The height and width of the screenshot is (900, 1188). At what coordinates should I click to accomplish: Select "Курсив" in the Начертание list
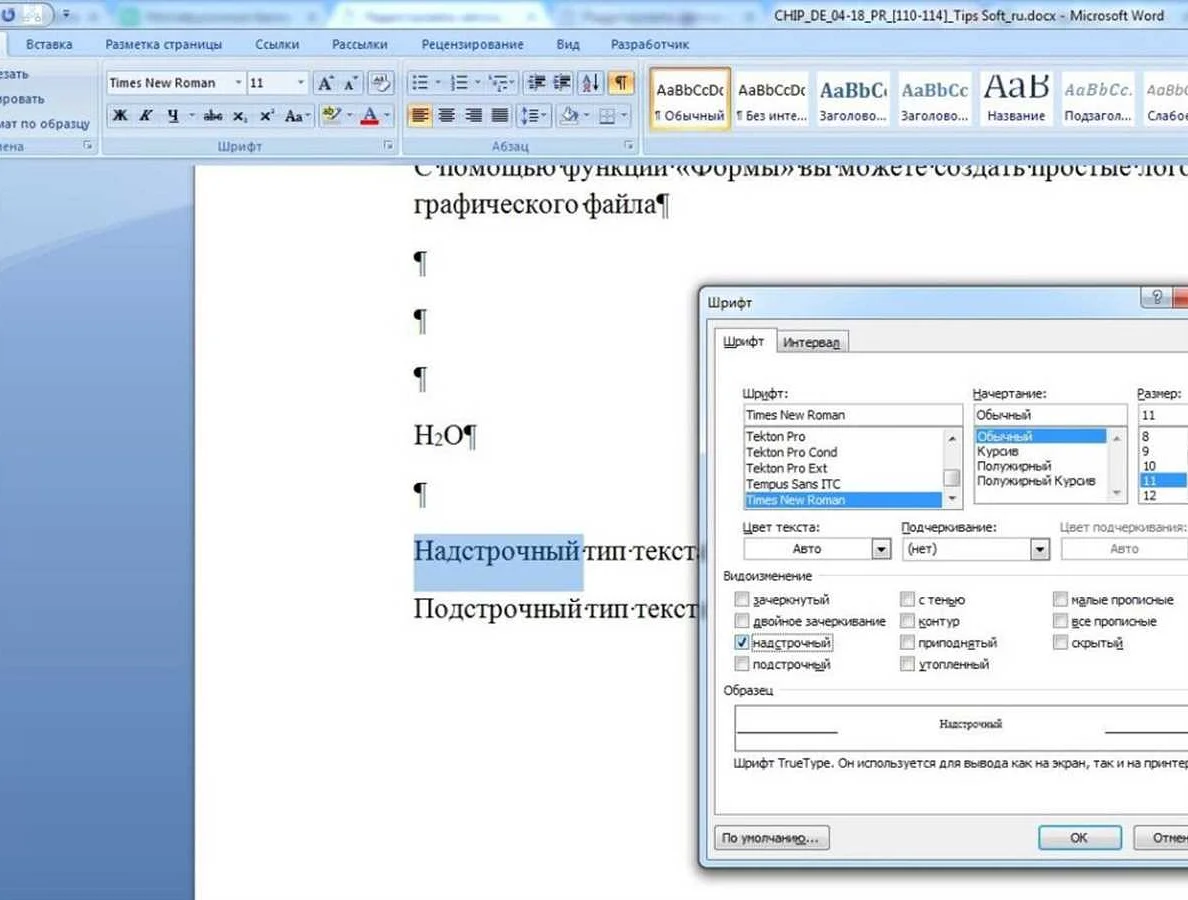click(997, 451)
